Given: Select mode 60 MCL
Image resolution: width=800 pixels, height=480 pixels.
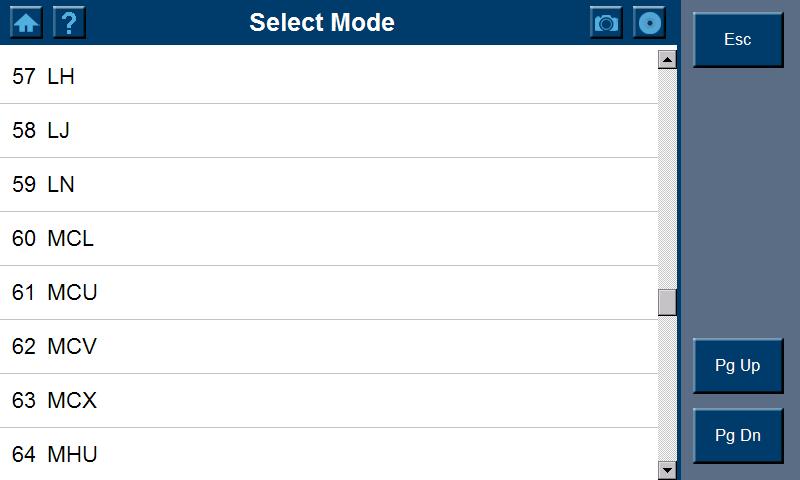Looking at the screenshot, I should click(328, 239).
